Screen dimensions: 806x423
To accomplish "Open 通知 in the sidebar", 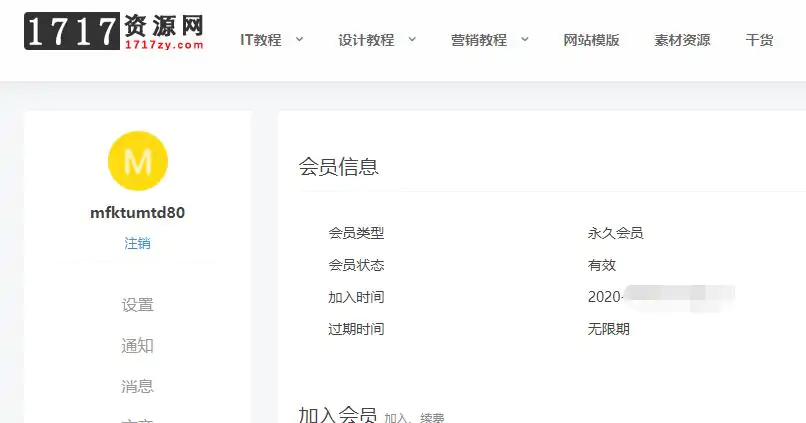I will (137, 345).
